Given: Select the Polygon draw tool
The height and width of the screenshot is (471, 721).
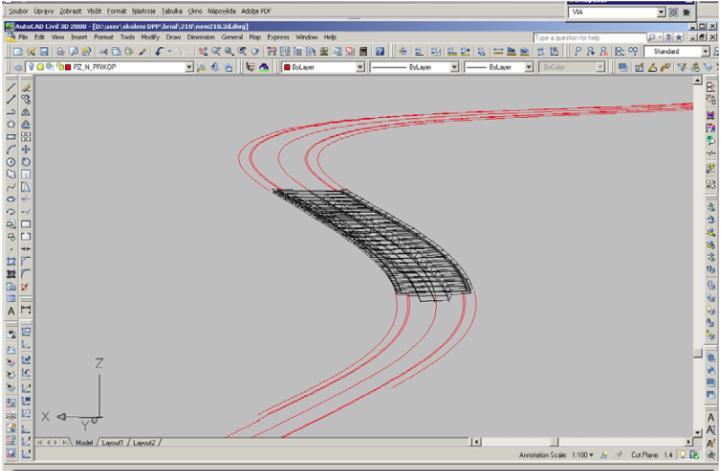Looking at the screenshot, I should click(11, 124).
